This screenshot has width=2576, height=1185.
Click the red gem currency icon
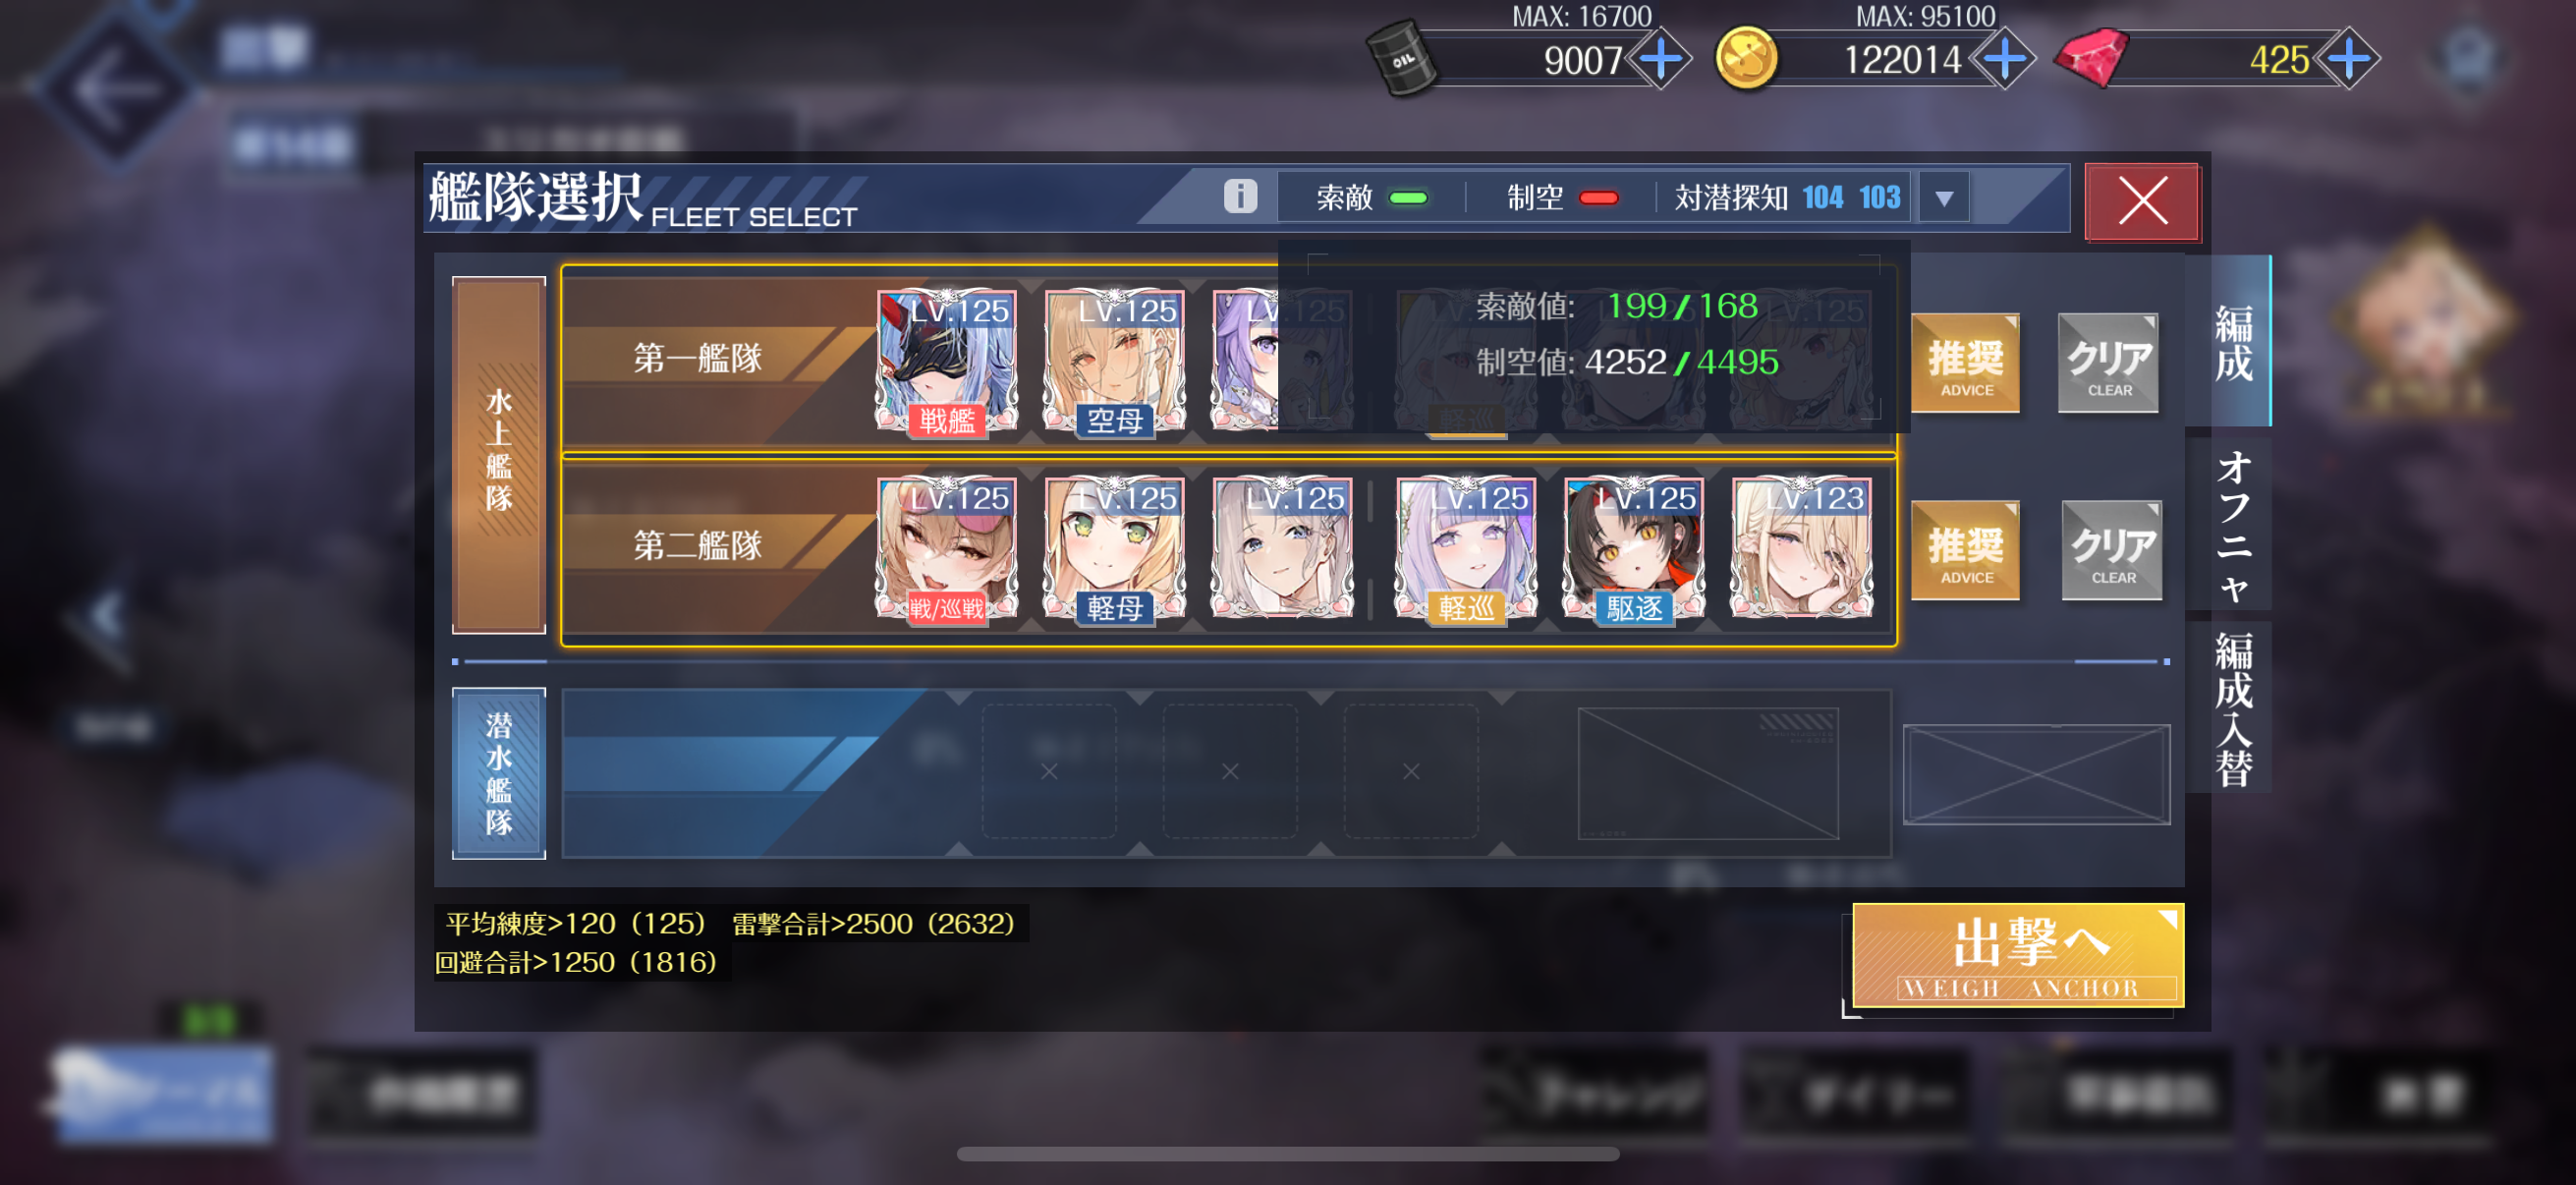pos(2090,58)
